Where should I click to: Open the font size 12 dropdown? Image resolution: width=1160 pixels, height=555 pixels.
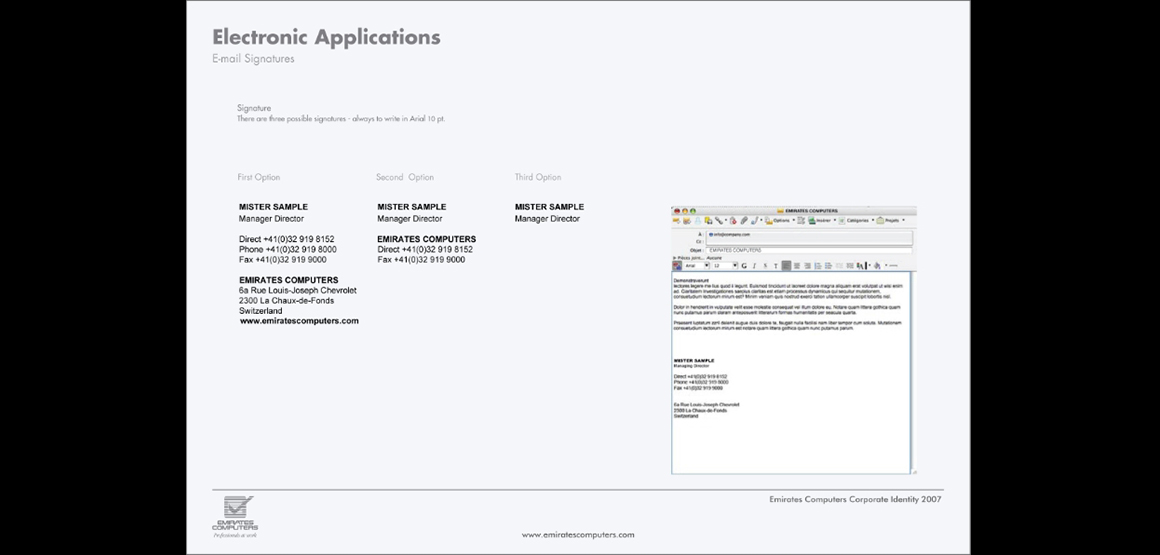[723, 266]
